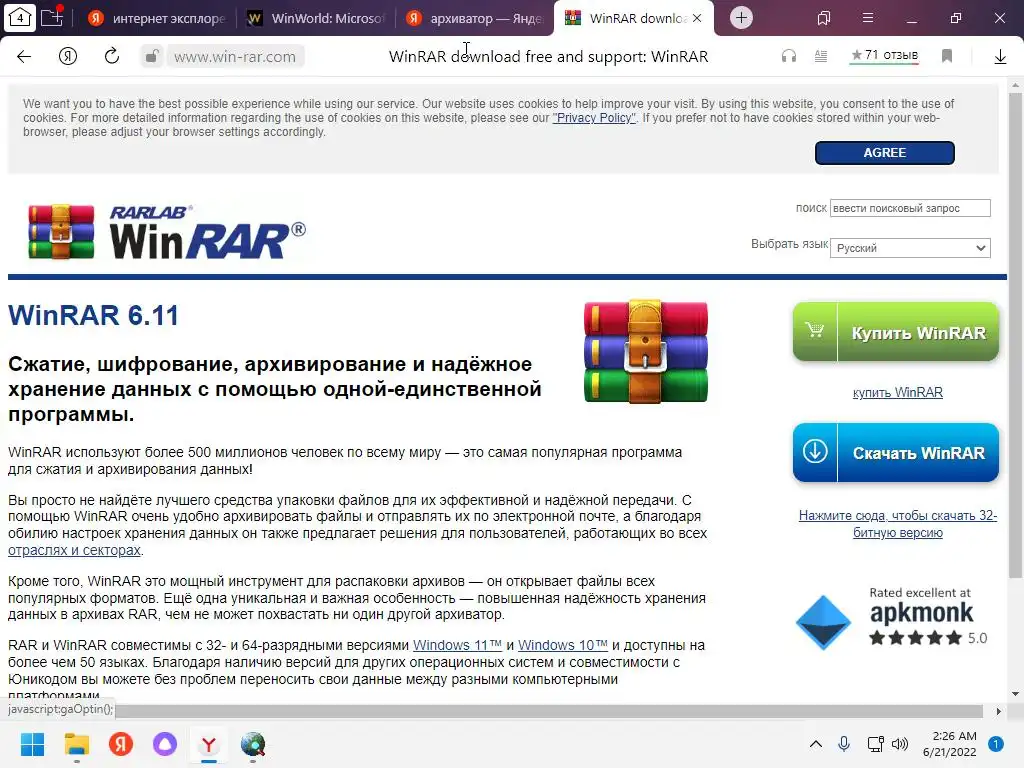Open the notification badge in tray

996,744
